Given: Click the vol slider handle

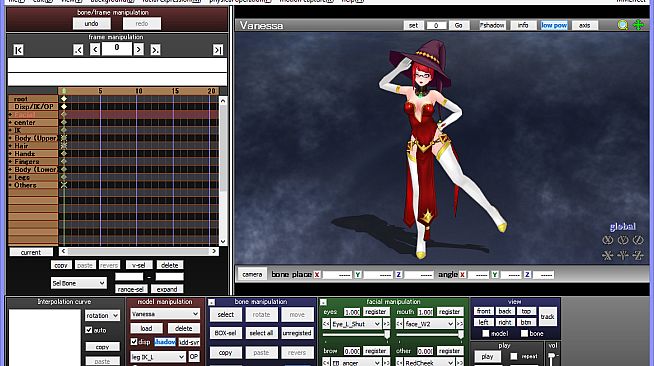Looking at the screenshot, I should pyautogui.click(x=552, y=356).
